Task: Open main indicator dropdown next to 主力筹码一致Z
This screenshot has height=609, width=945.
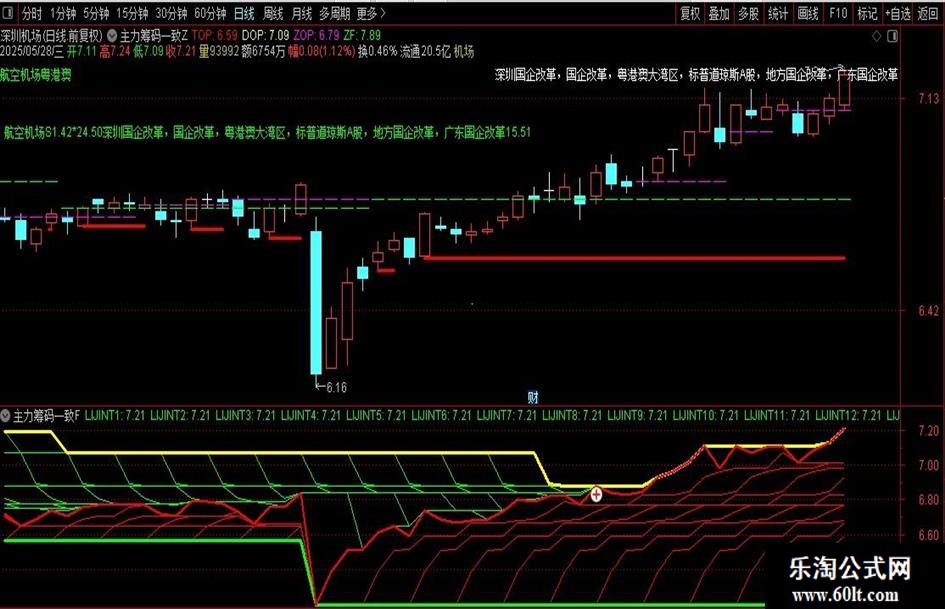Action: pyautogui.click(x=112, y=36)
